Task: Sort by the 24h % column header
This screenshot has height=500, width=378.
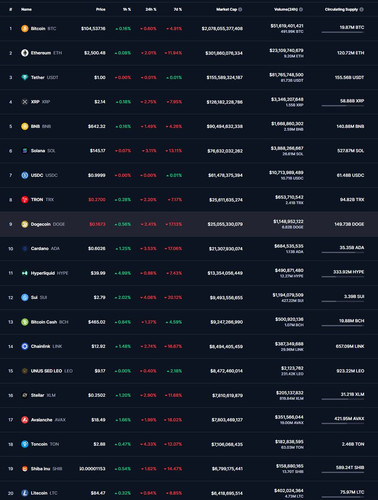Action: [x=151, y=9]
